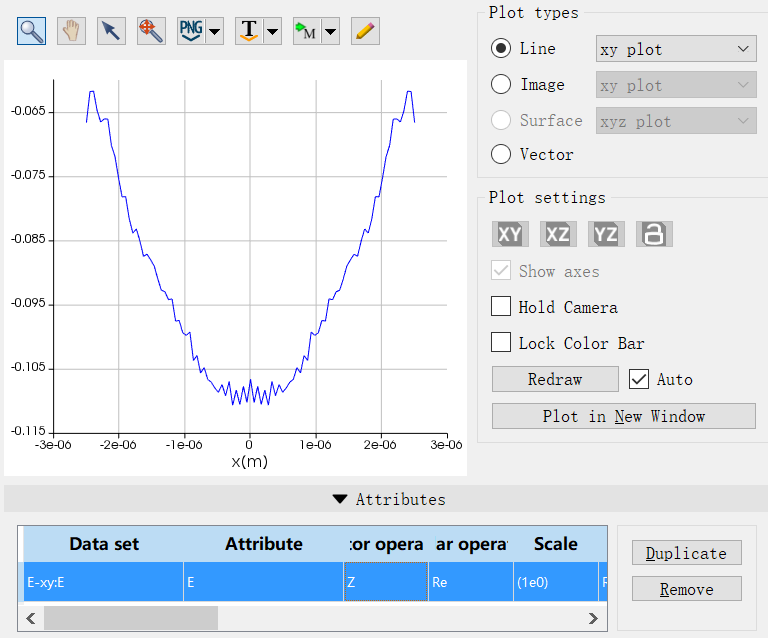Export the plot as PNG
This screenshot has height=638, width=768.
tap(191, 31)
